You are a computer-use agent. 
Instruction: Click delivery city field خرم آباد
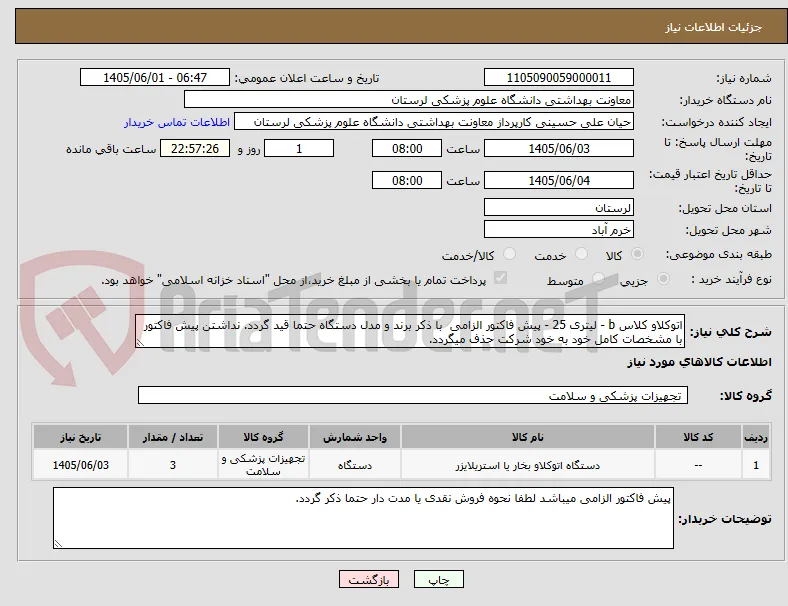(x=559, y=229)
